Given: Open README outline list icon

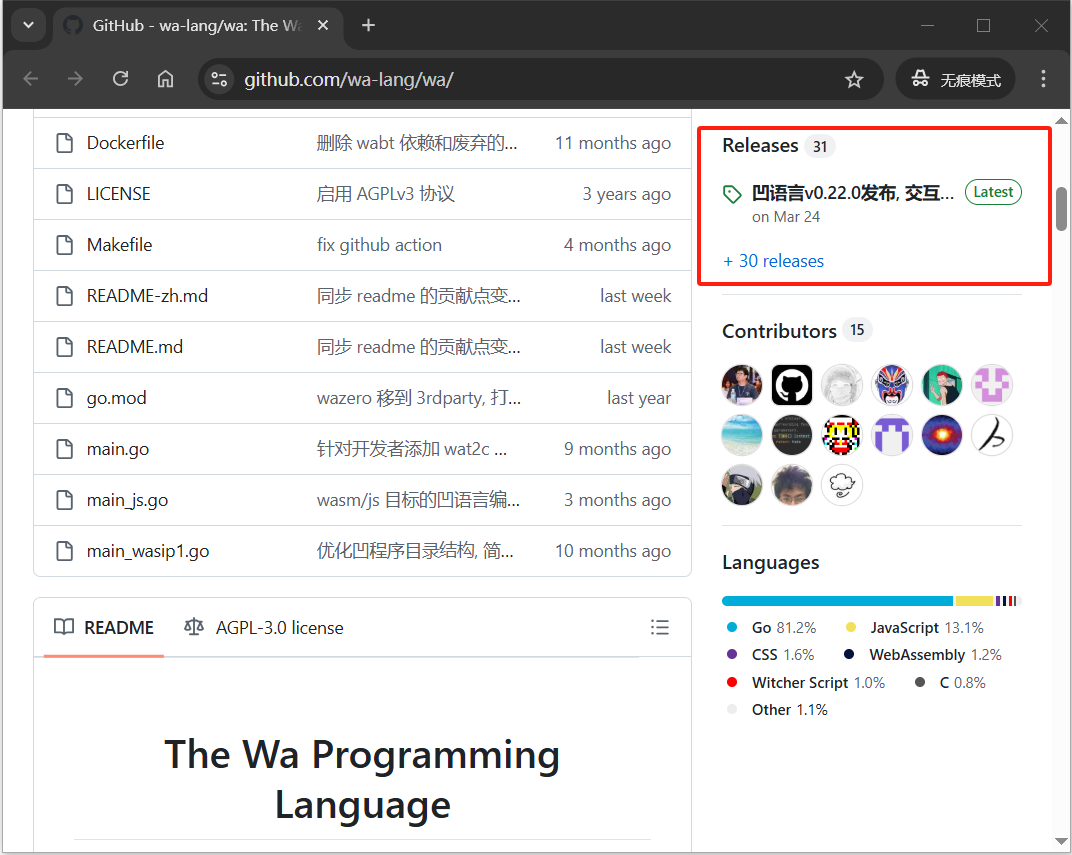Looking at the screenshot, I should tap(659, 627).
